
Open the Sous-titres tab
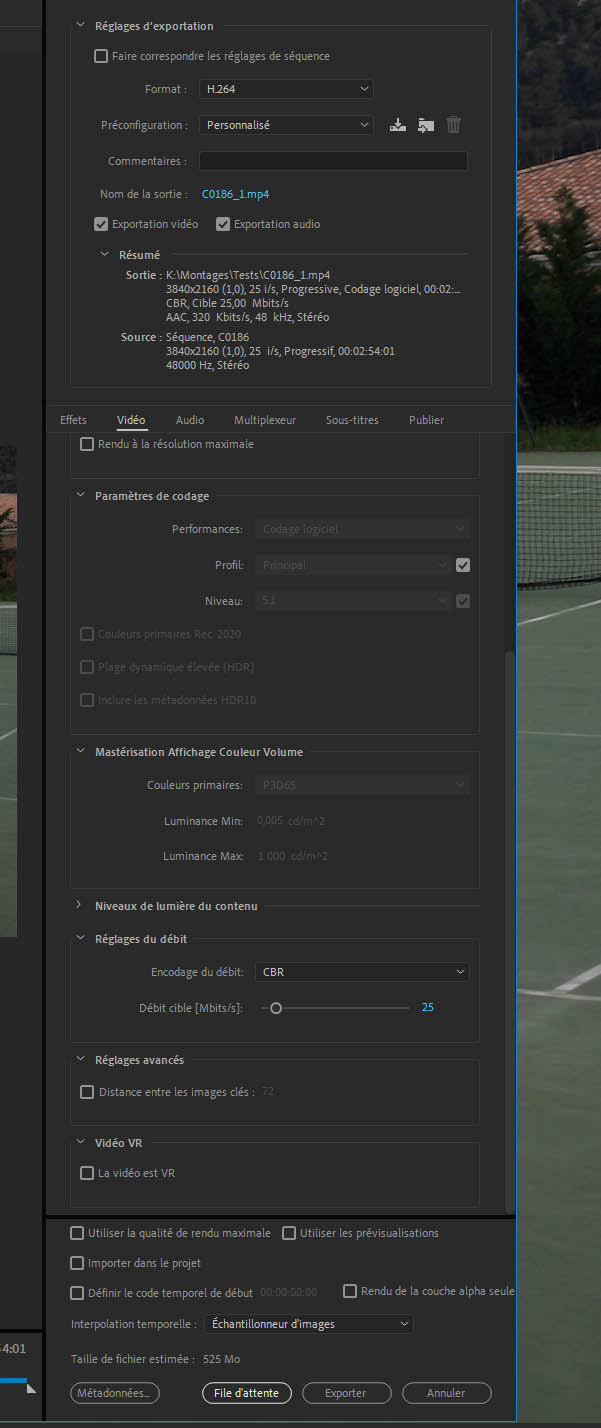click(x=352, y=420)
